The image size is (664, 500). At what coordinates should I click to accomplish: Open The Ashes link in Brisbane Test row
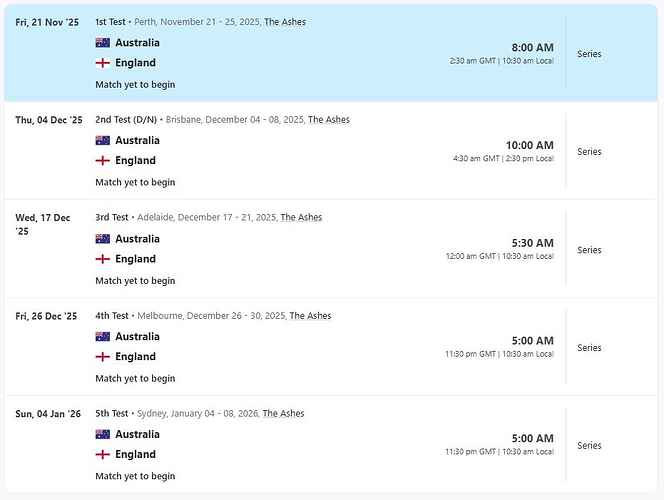[x=329, y=120]
